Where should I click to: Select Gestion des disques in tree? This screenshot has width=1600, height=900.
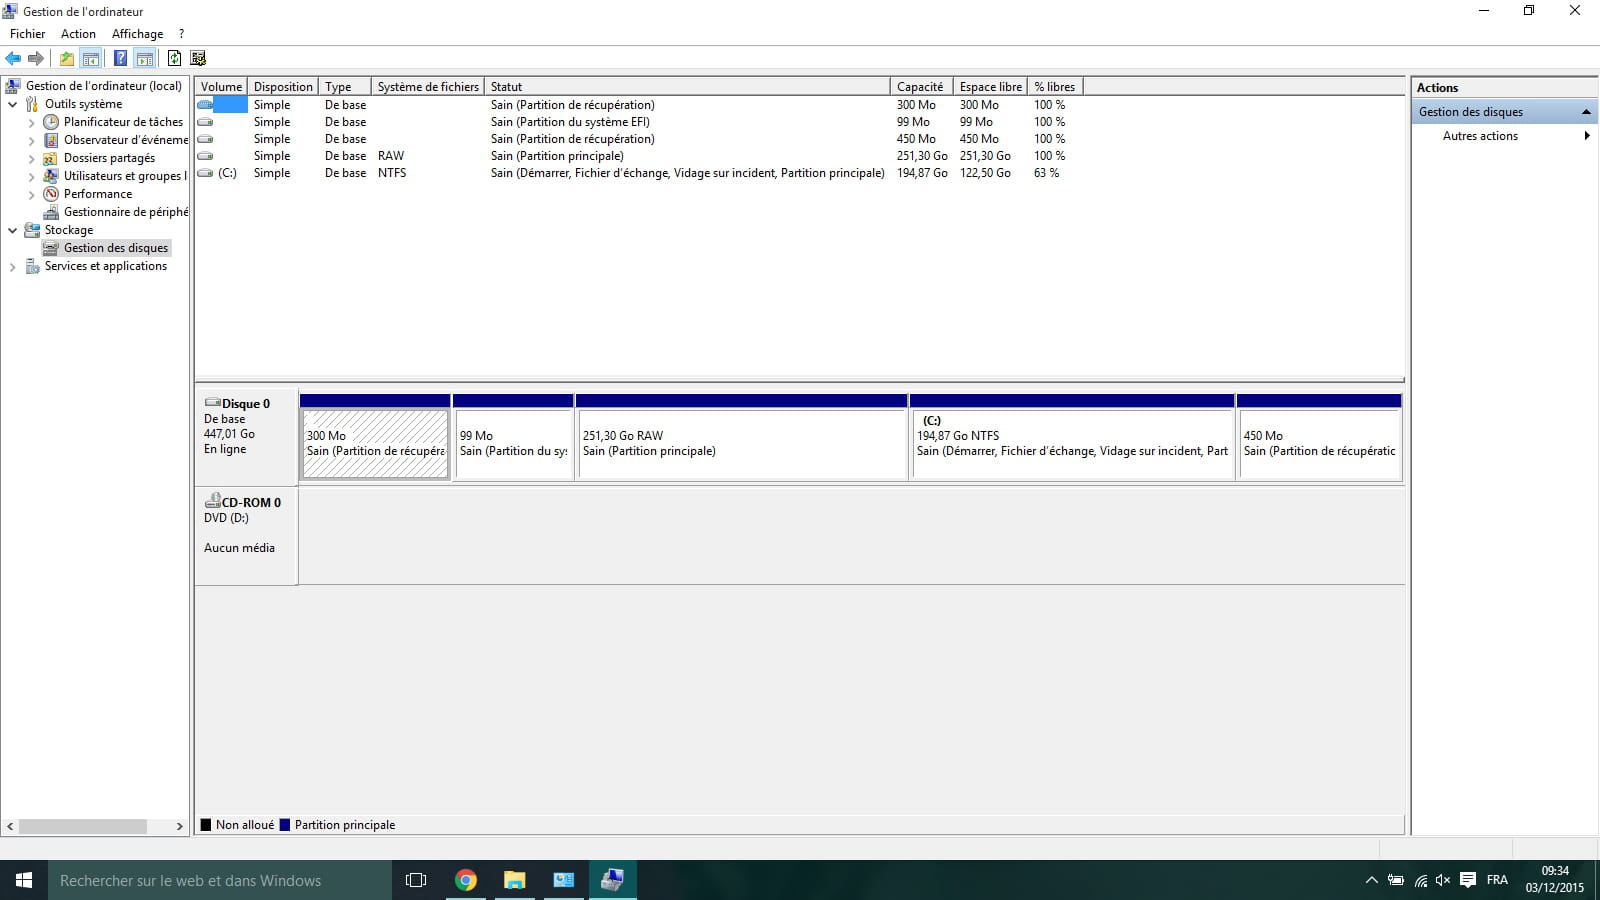pyautogui.click(x=116, y=248)
